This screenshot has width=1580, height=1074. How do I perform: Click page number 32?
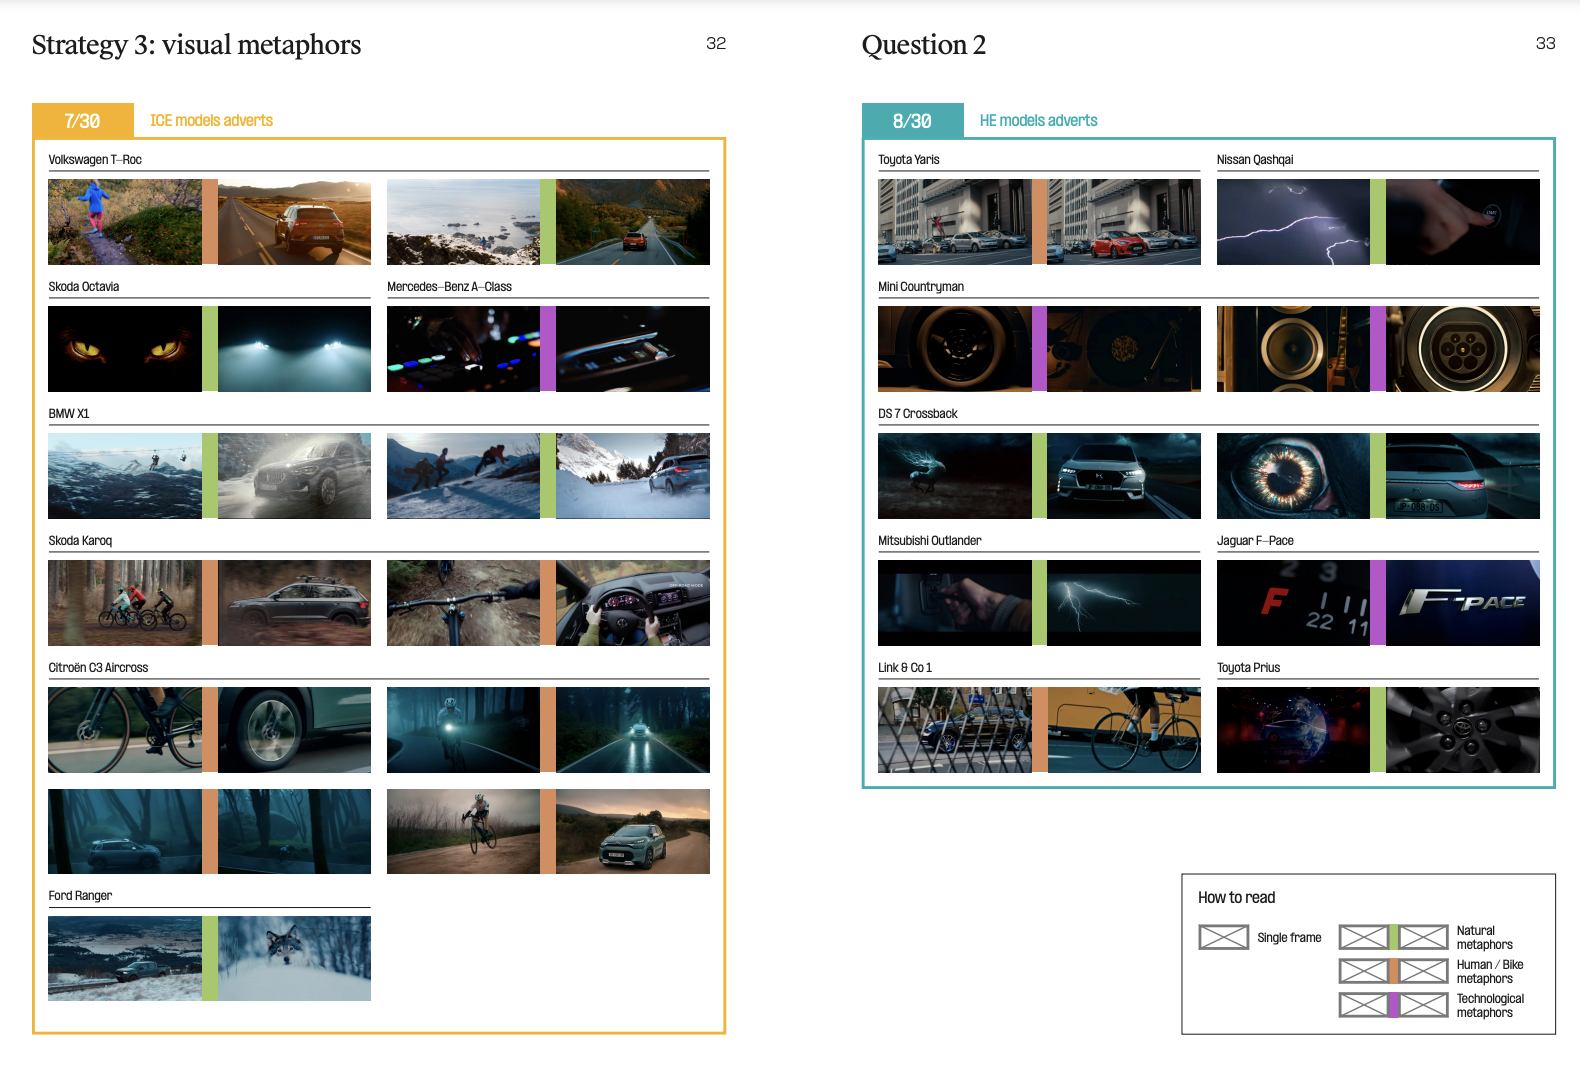[x=716, y=43]
